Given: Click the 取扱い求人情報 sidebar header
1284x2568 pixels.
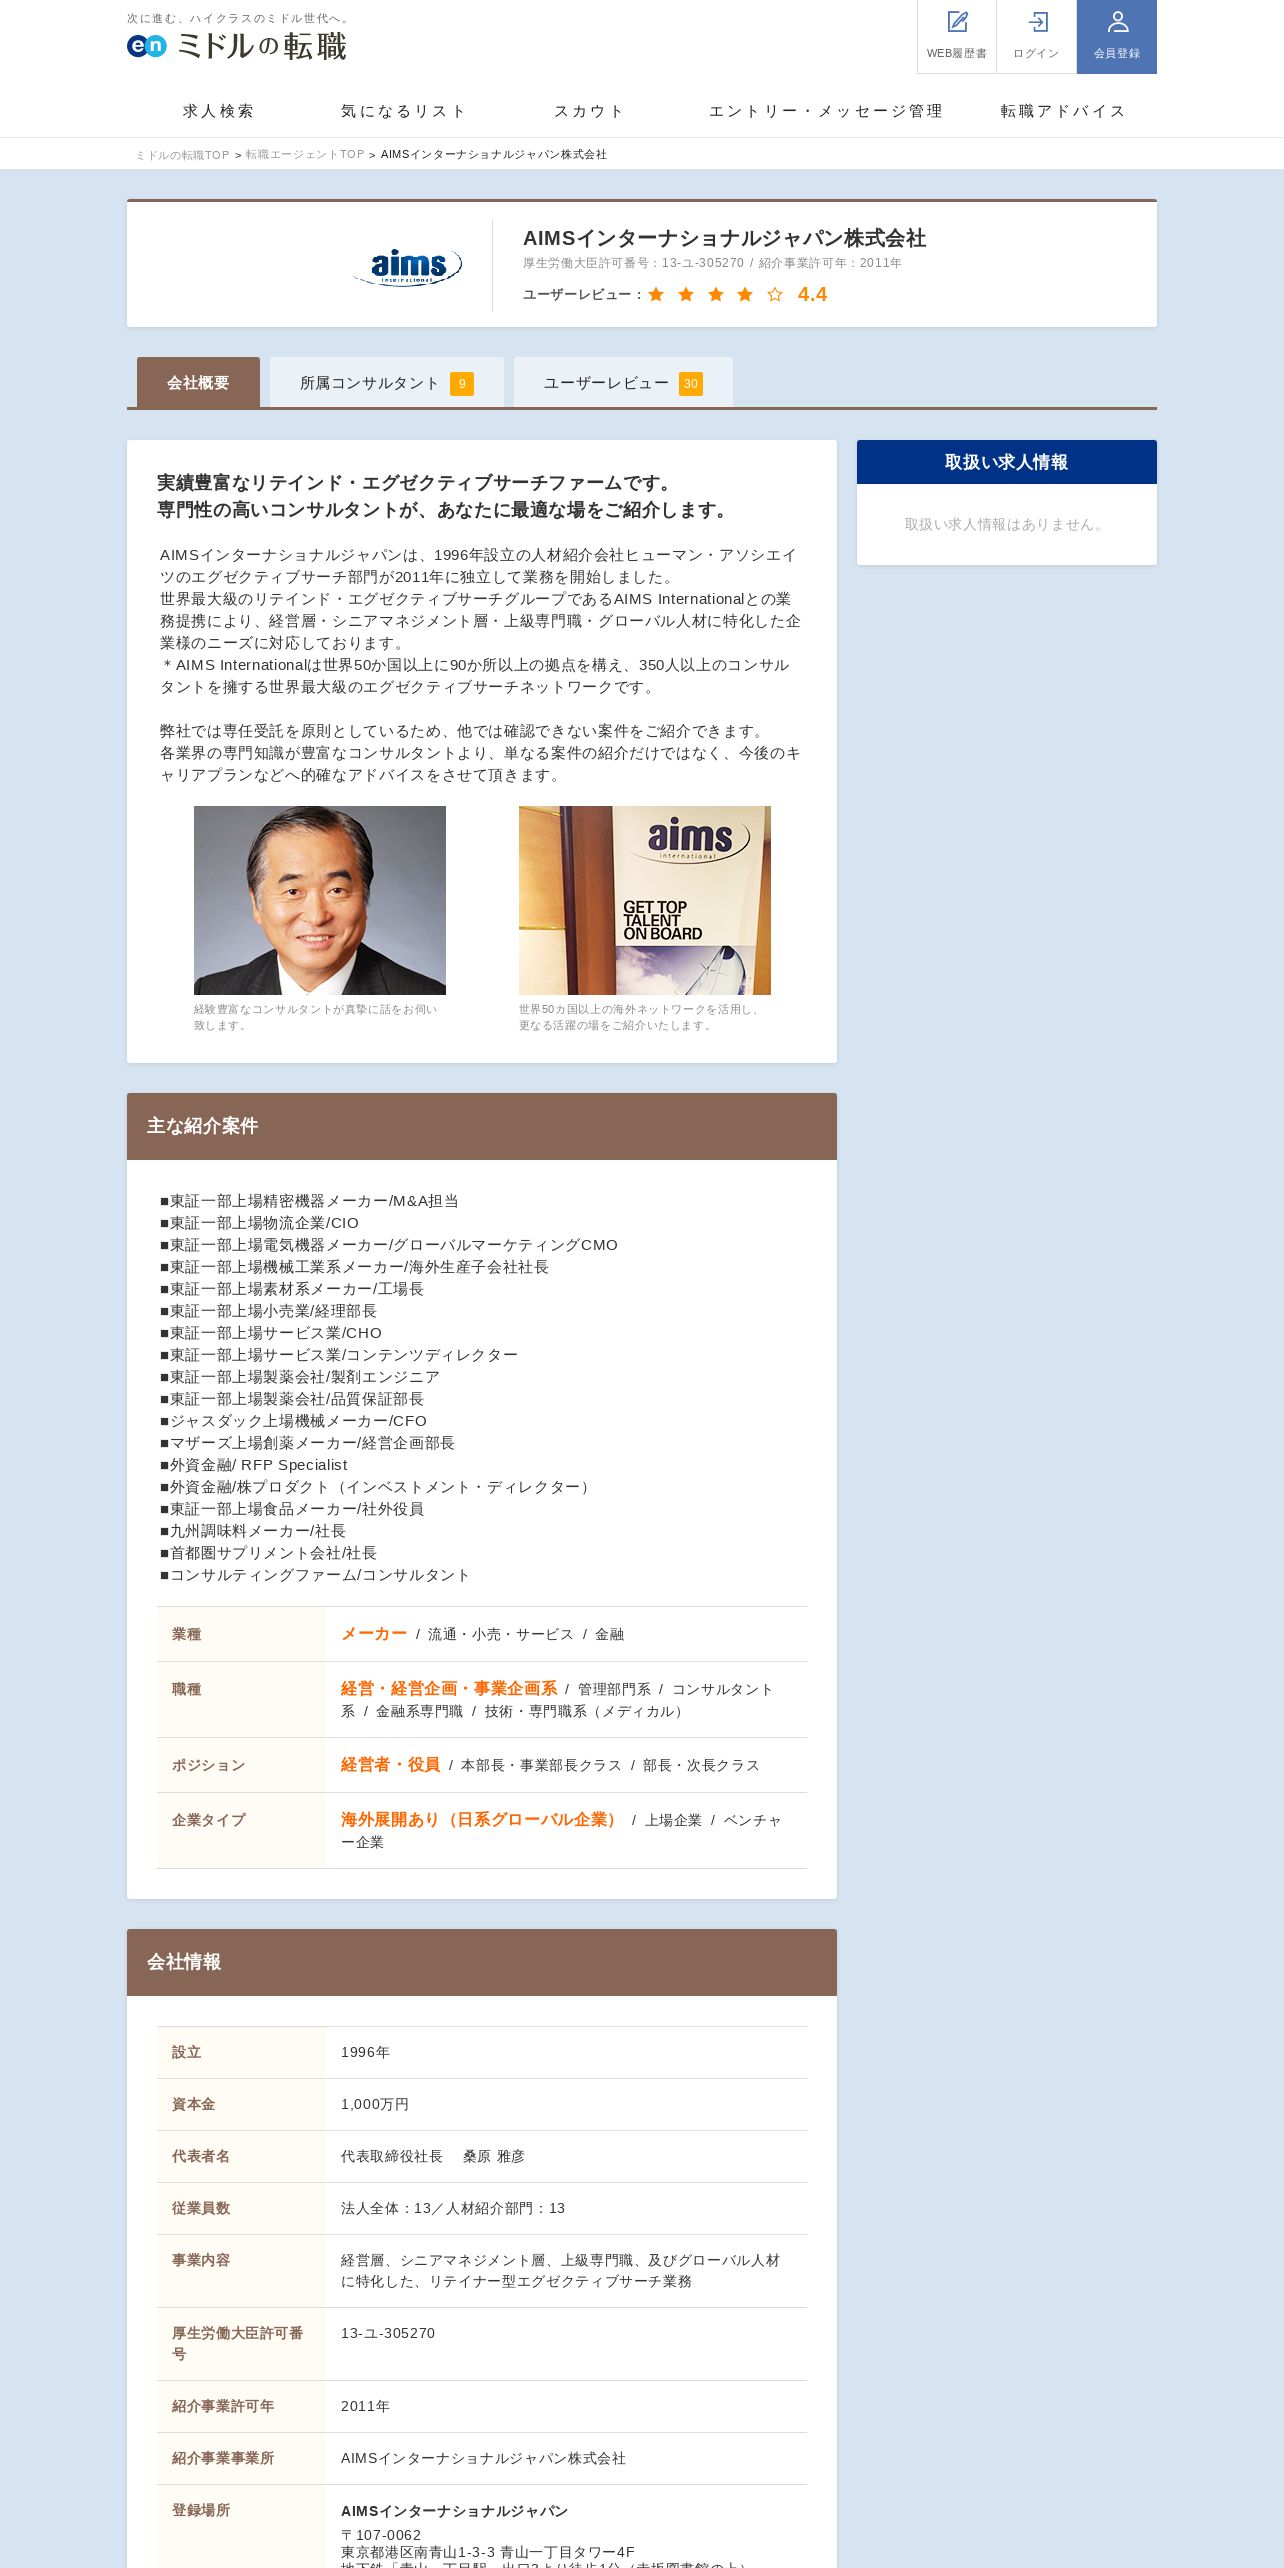Looking at the screenshot, I should [x=1007, y=462].
